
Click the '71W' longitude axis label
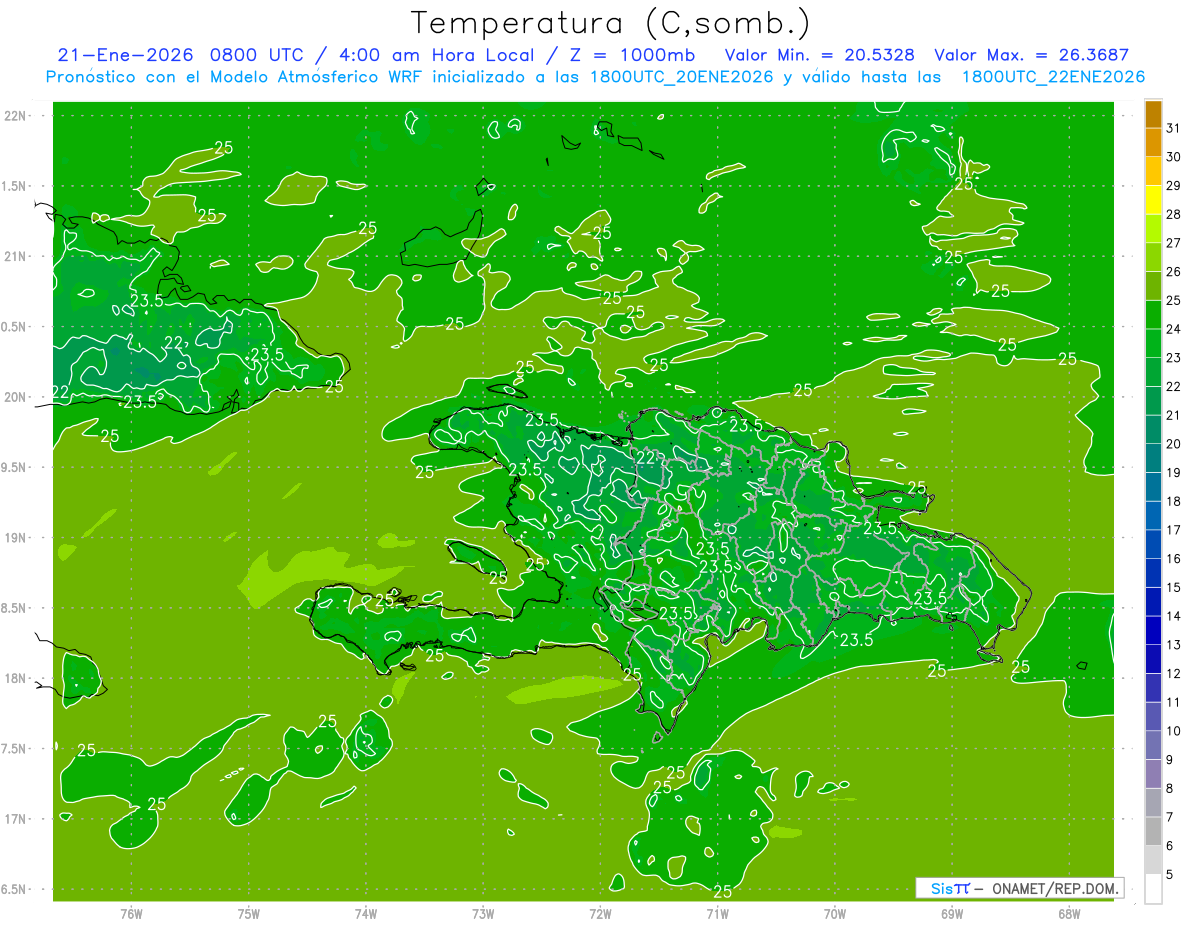click(x=717, y=913)
